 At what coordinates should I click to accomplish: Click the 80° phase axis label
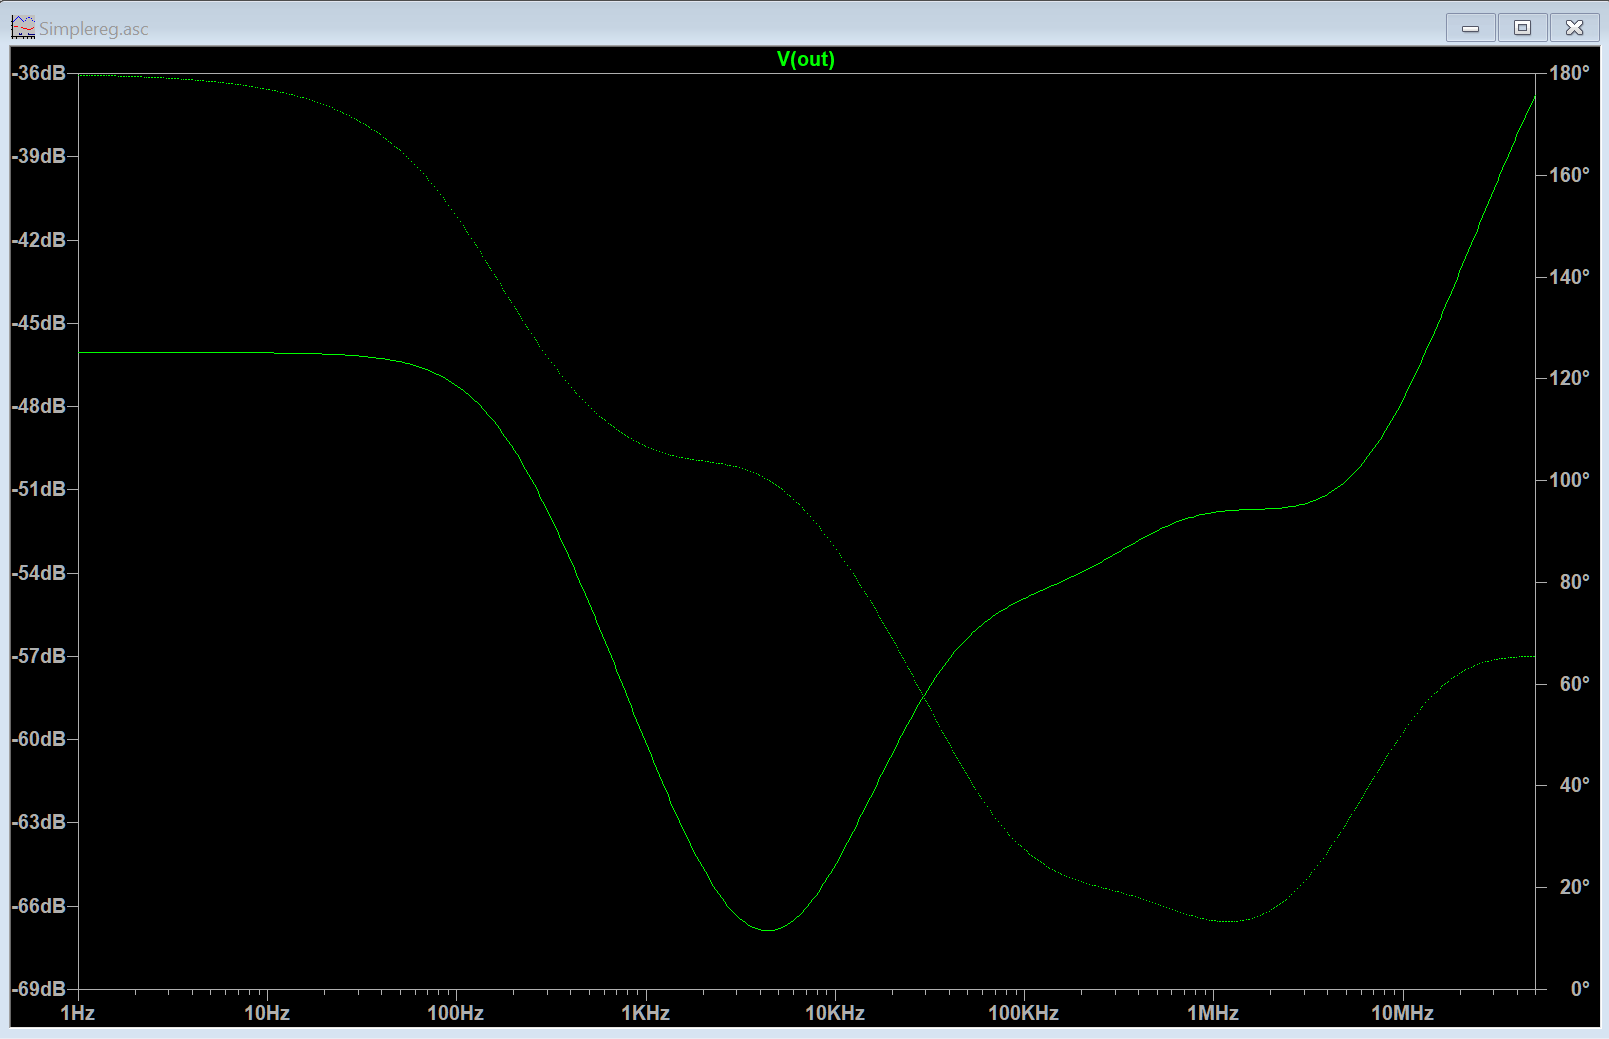point(1574,582)
